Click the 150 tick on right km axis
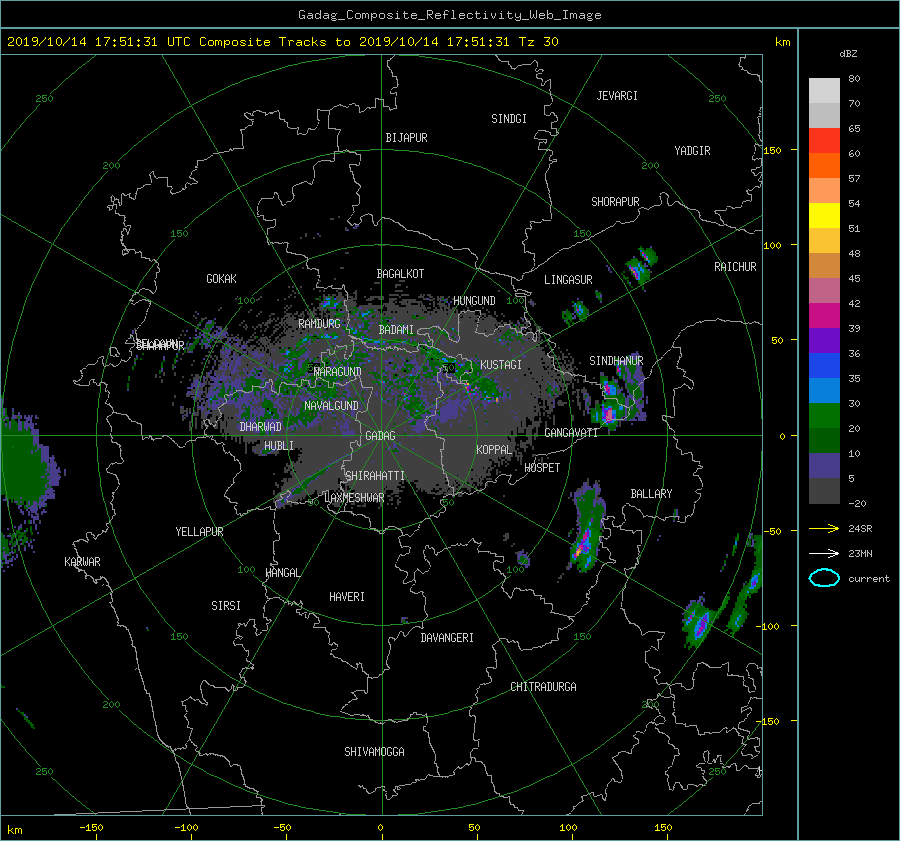 773,150
